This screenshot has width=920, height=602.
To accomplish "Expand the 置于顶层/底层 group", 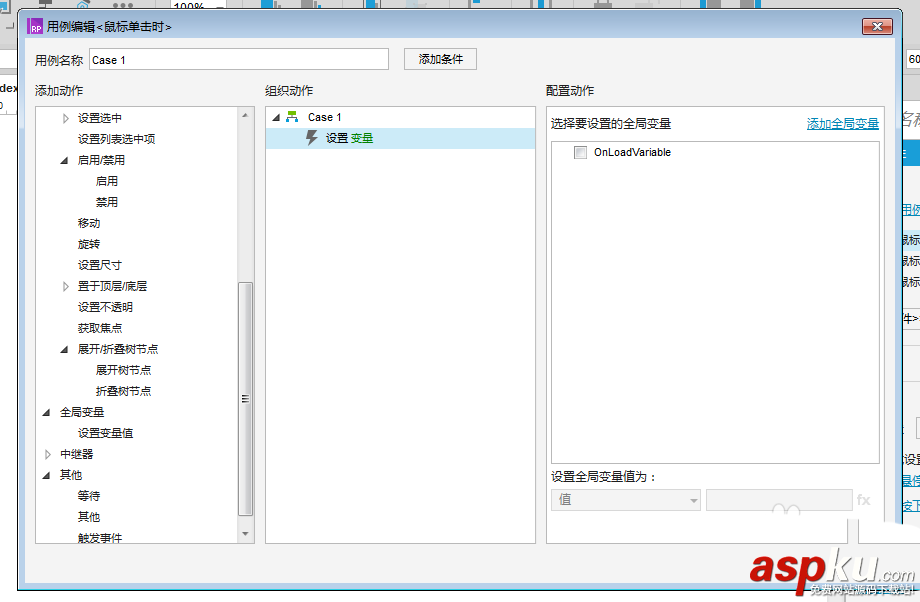I will 65,286.
